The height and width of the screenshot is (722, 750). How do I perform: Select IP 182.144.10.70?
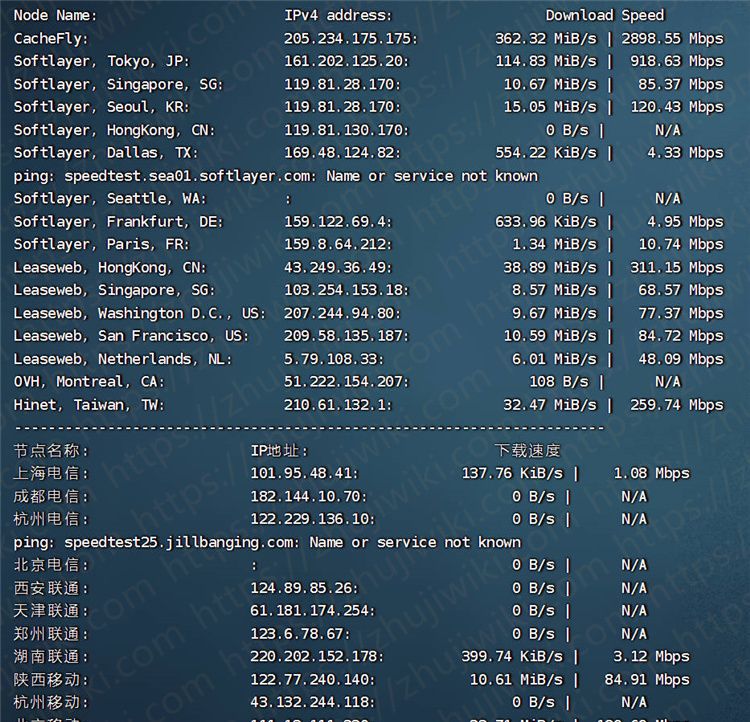click(309, 496)
